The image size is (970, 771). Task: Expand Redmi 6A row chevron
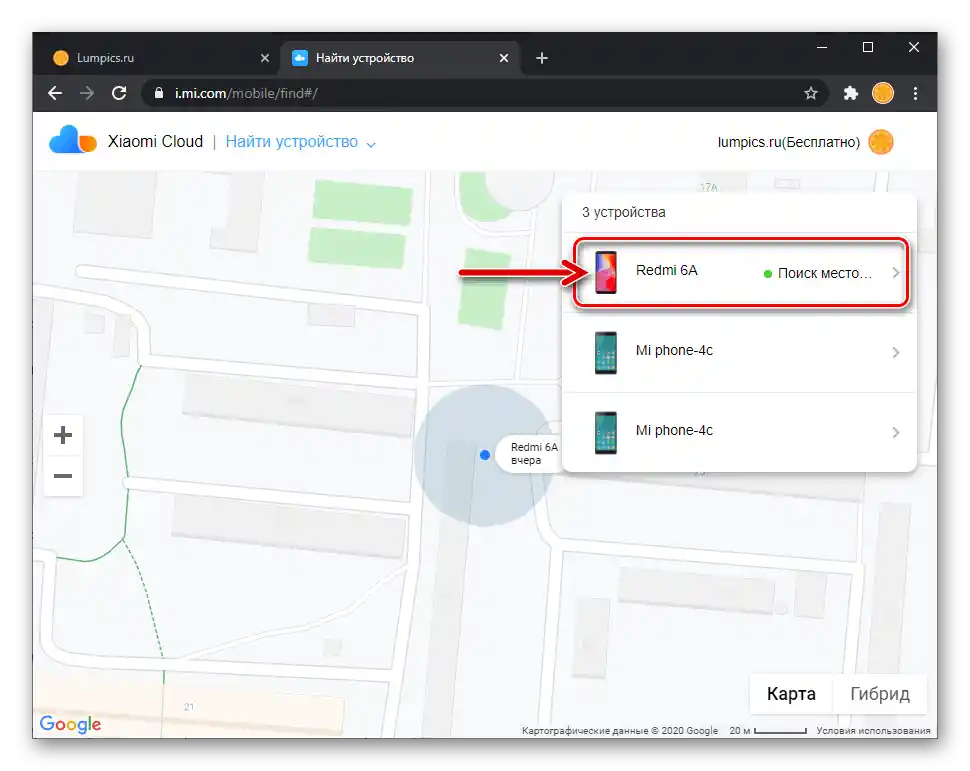click(x=896, y=273)
